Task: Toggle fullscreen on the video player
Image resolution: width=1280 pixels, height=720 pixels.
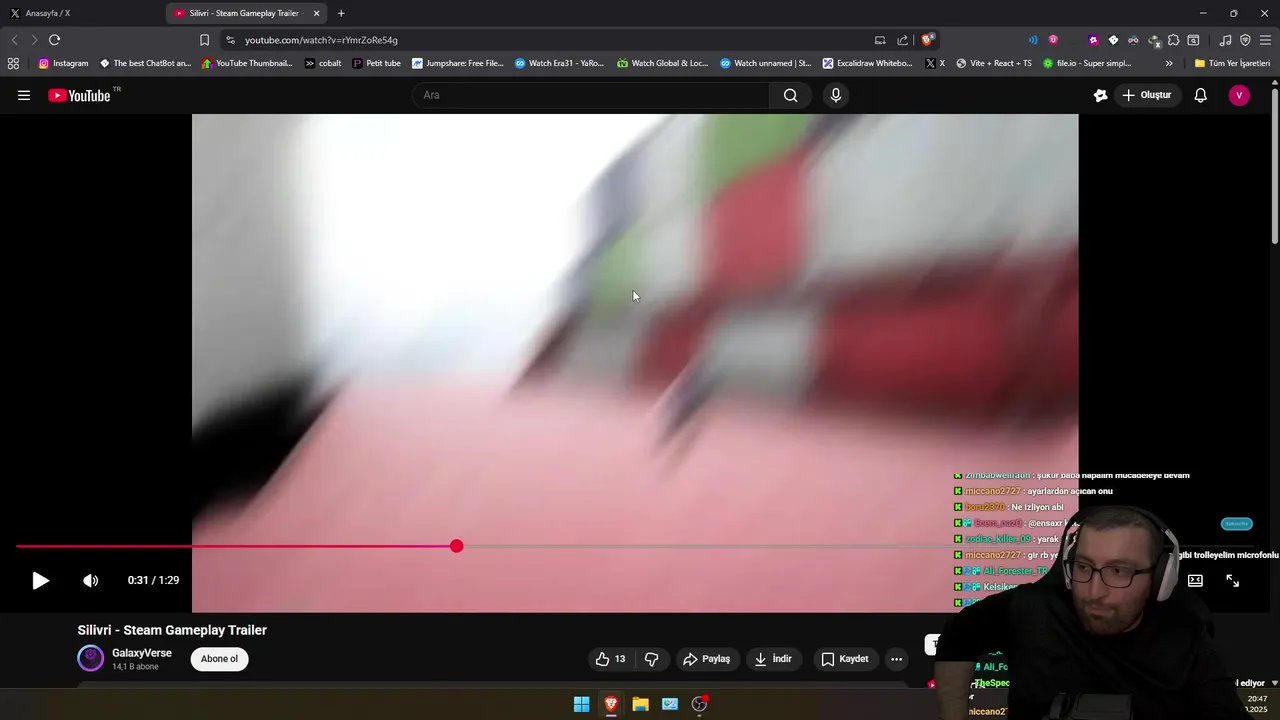Action: click(x=1232, y=580)
